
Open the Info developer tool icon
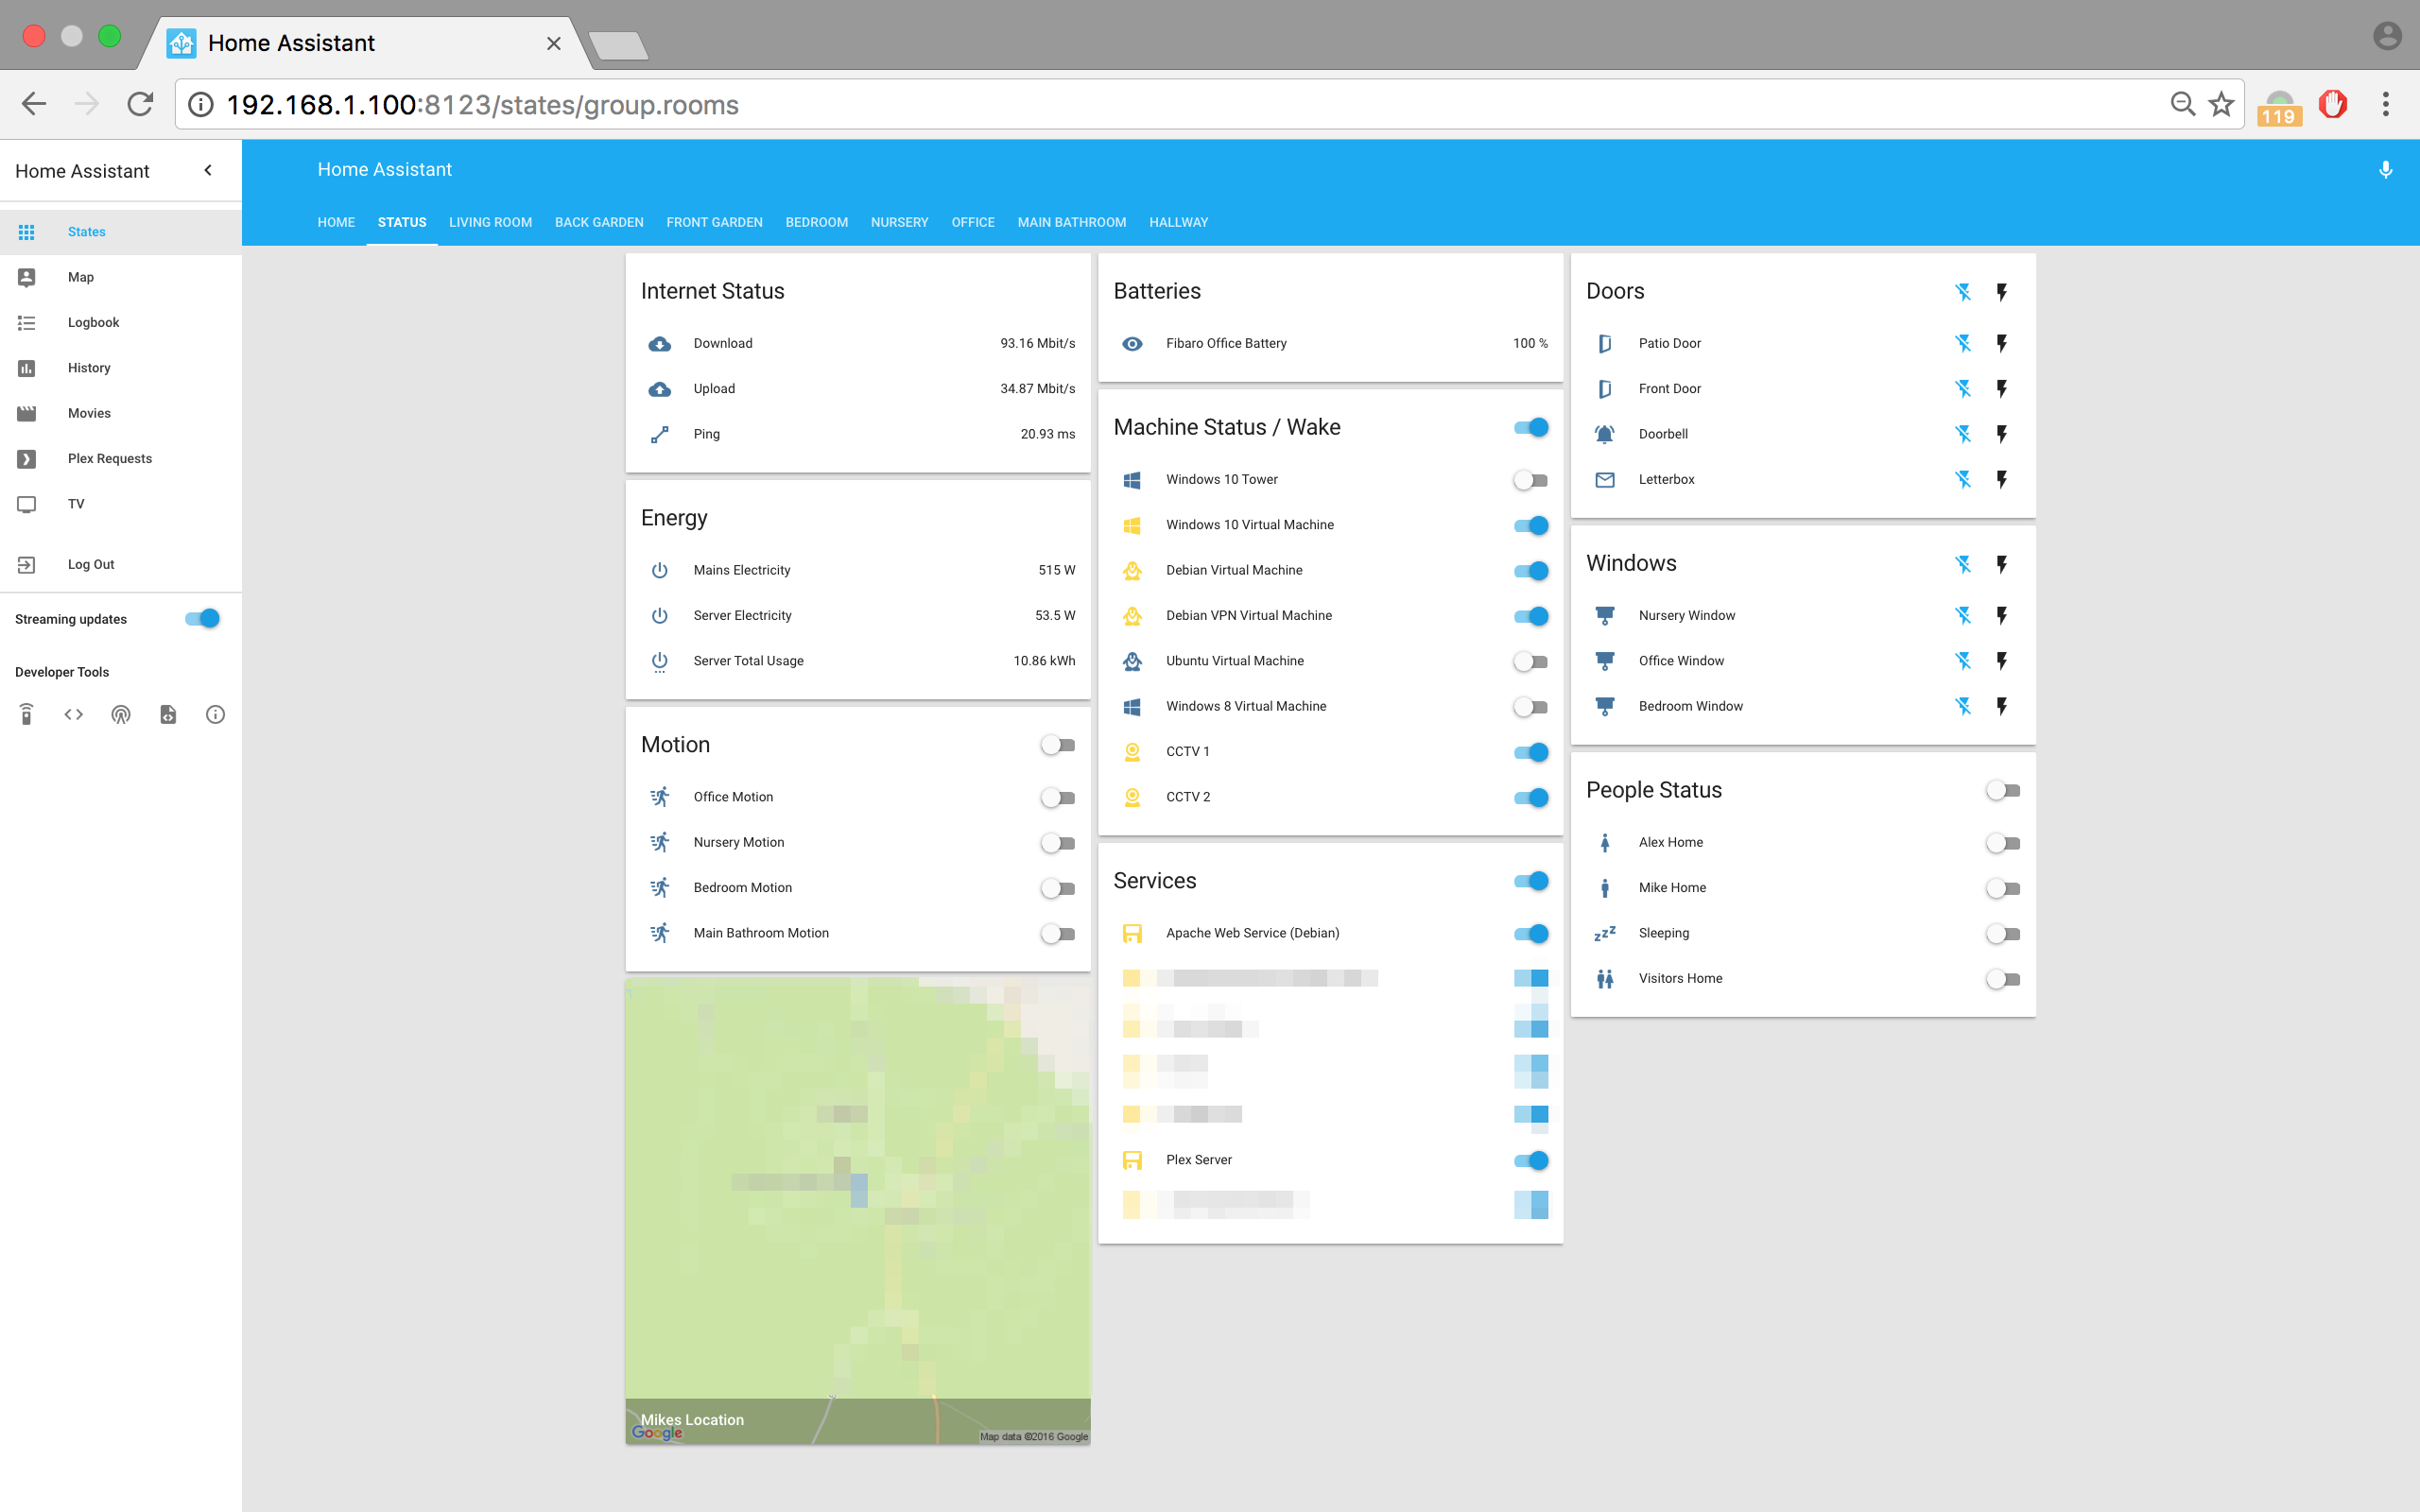pos(215,714)
